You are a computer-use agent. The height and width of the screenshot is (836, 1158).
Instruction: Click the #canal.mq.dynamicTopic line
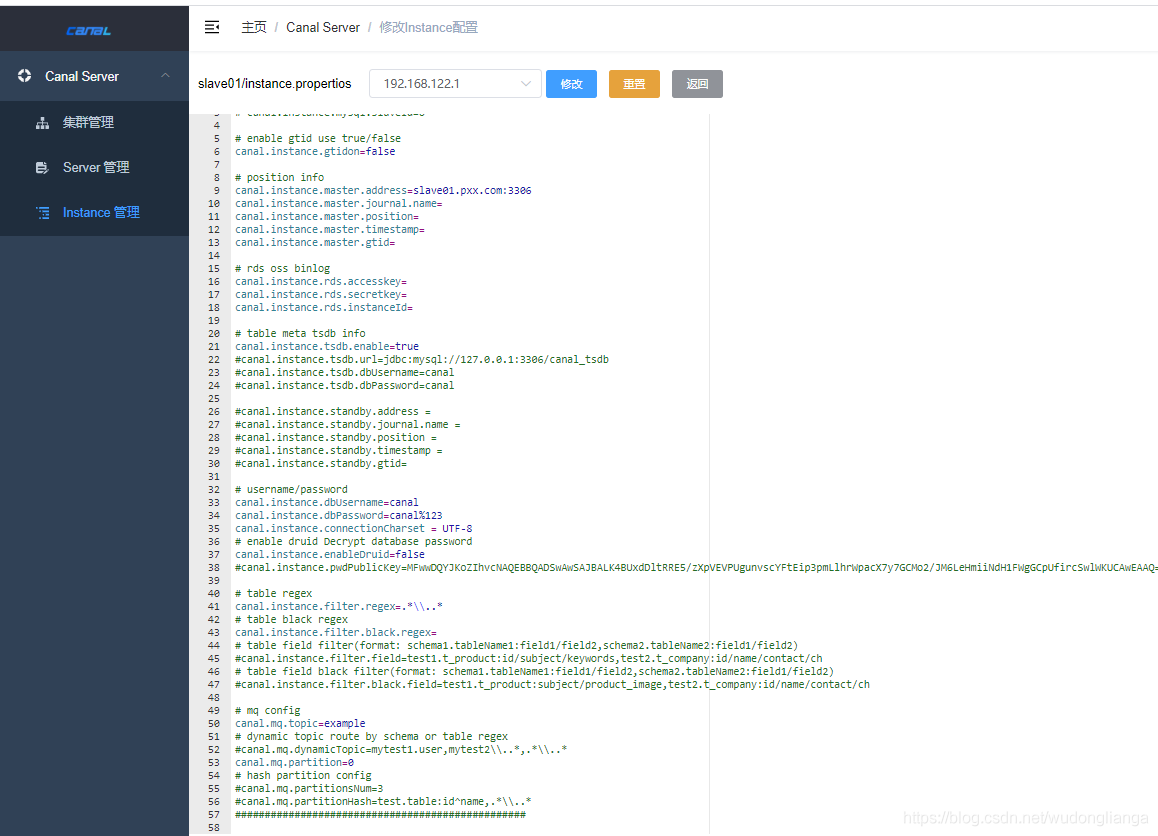(401, 750)
